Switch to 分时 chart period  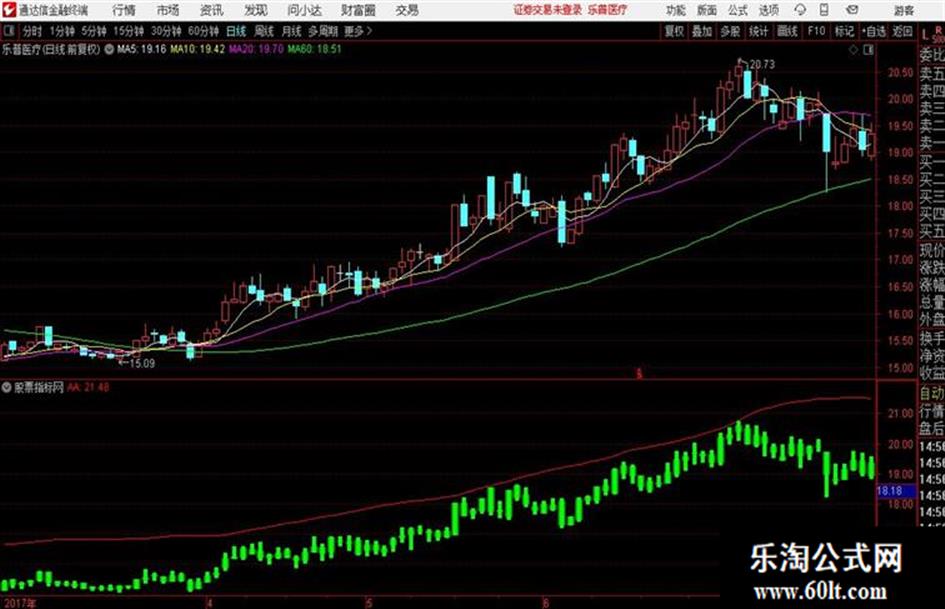[32, 31]
